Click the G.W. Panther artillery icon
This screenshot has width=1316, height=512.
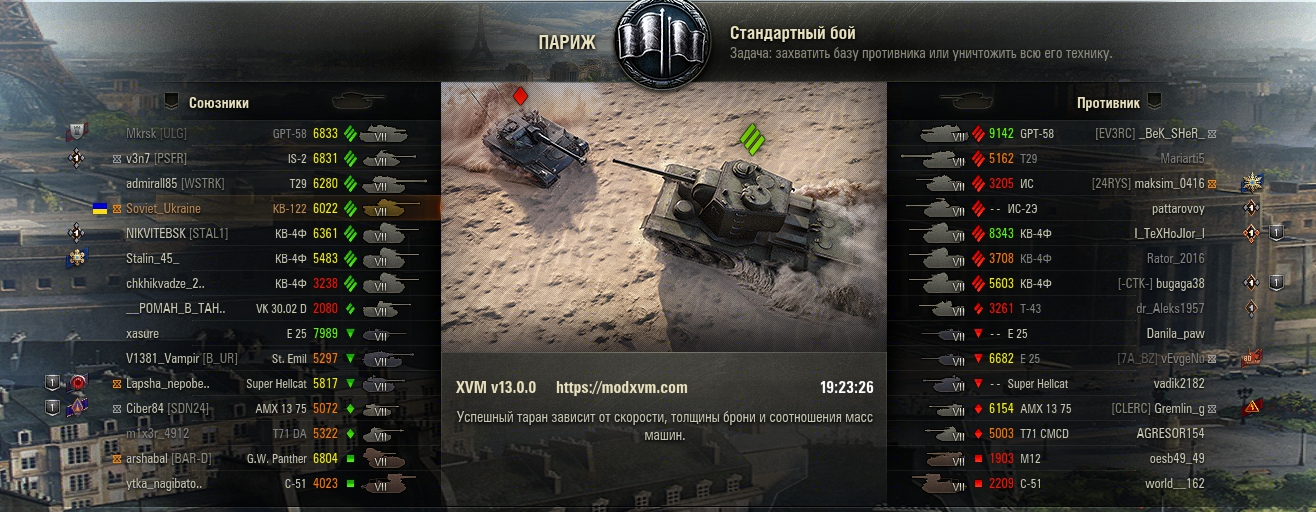click(385, 458)
